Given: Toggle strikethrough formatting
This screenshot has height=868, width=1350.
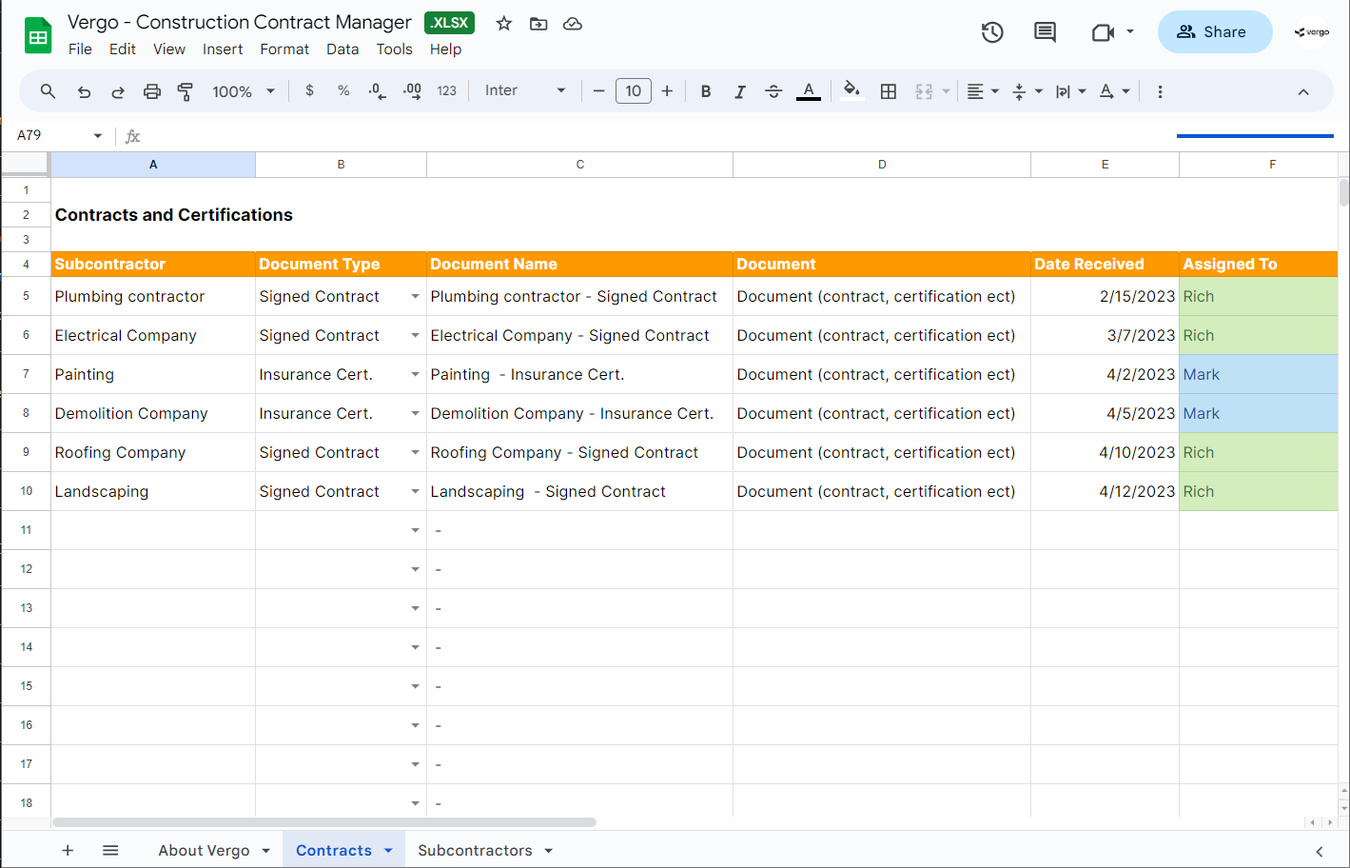Looking at the screenshot, I should [773, 91].
